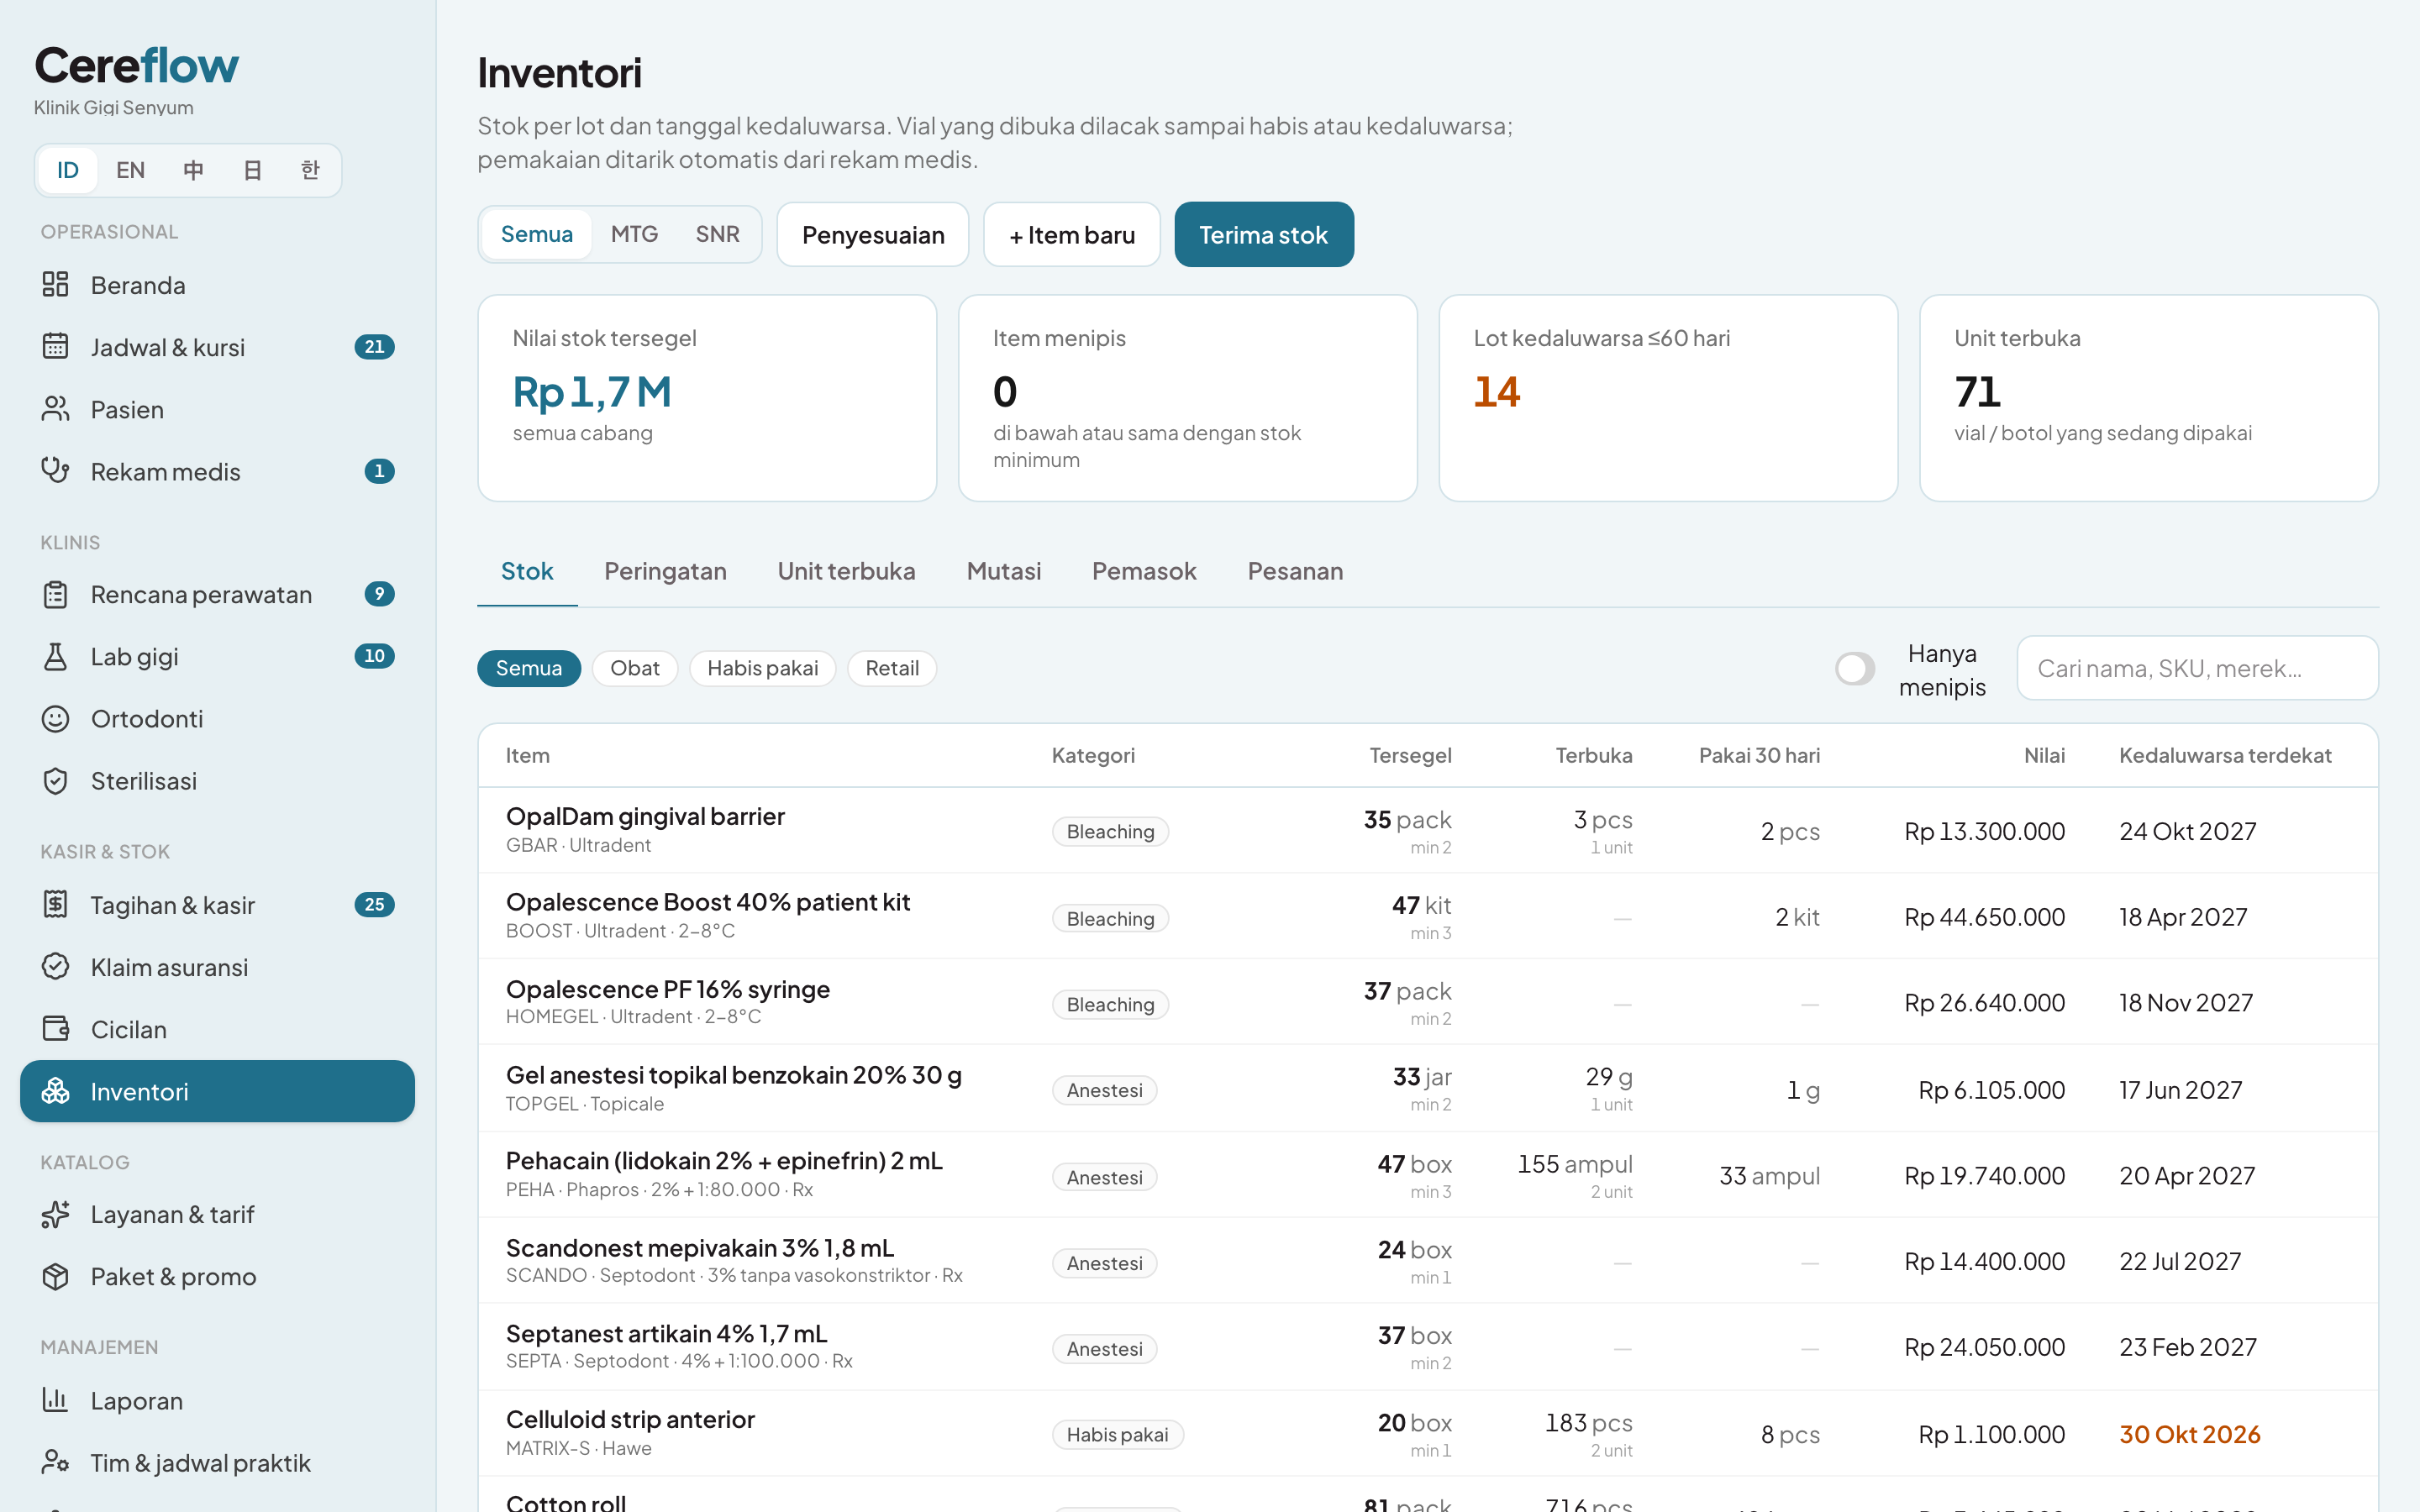Viewport: 2420px width, 1512px height.
Task: Open the Lot kedaluwarsa ≤60 hari card
Action: (x=1668, y=398)
